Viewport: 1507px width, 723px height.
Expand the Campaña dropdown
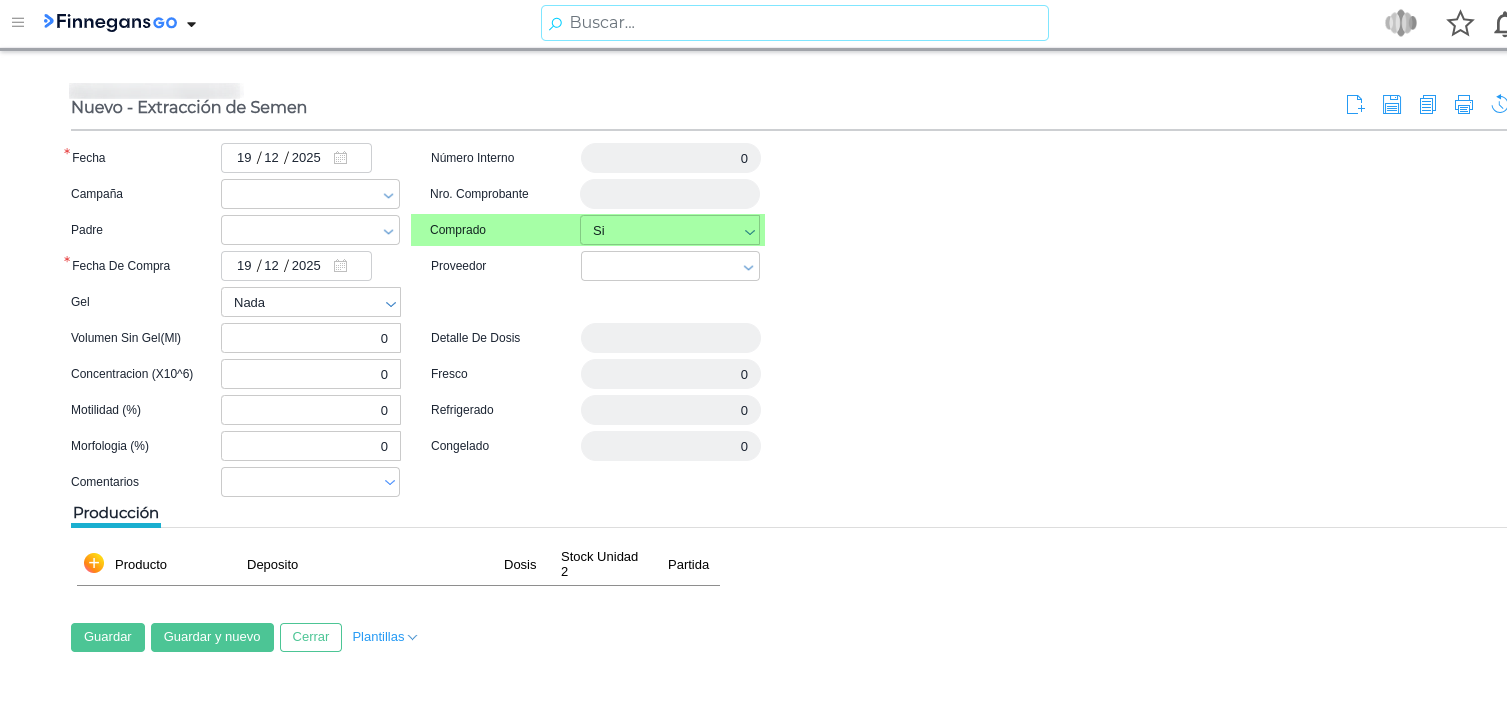(x=388, y=195)
